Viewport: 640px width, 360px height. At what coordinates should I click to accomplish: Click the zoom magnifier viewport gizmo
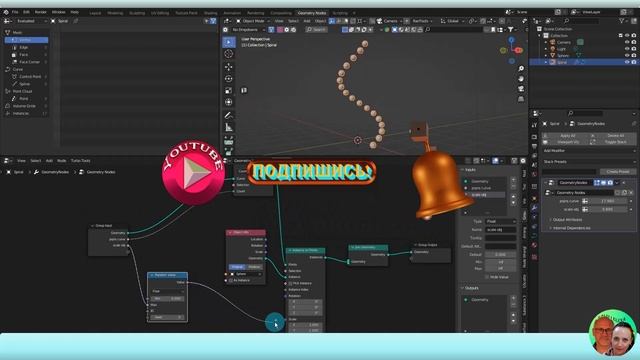click(521, 69)
